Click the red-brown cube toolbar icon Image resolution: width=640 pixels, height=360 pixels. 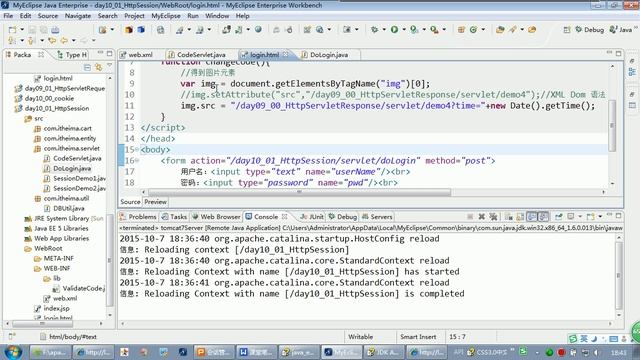tap(129, 30)
